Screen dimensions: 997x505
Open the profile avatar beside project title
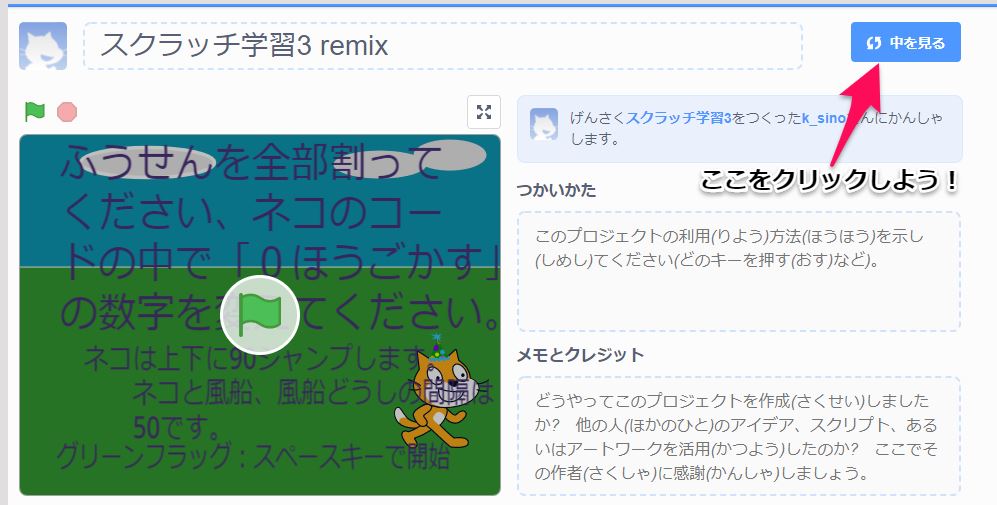[x=43, y=46]
